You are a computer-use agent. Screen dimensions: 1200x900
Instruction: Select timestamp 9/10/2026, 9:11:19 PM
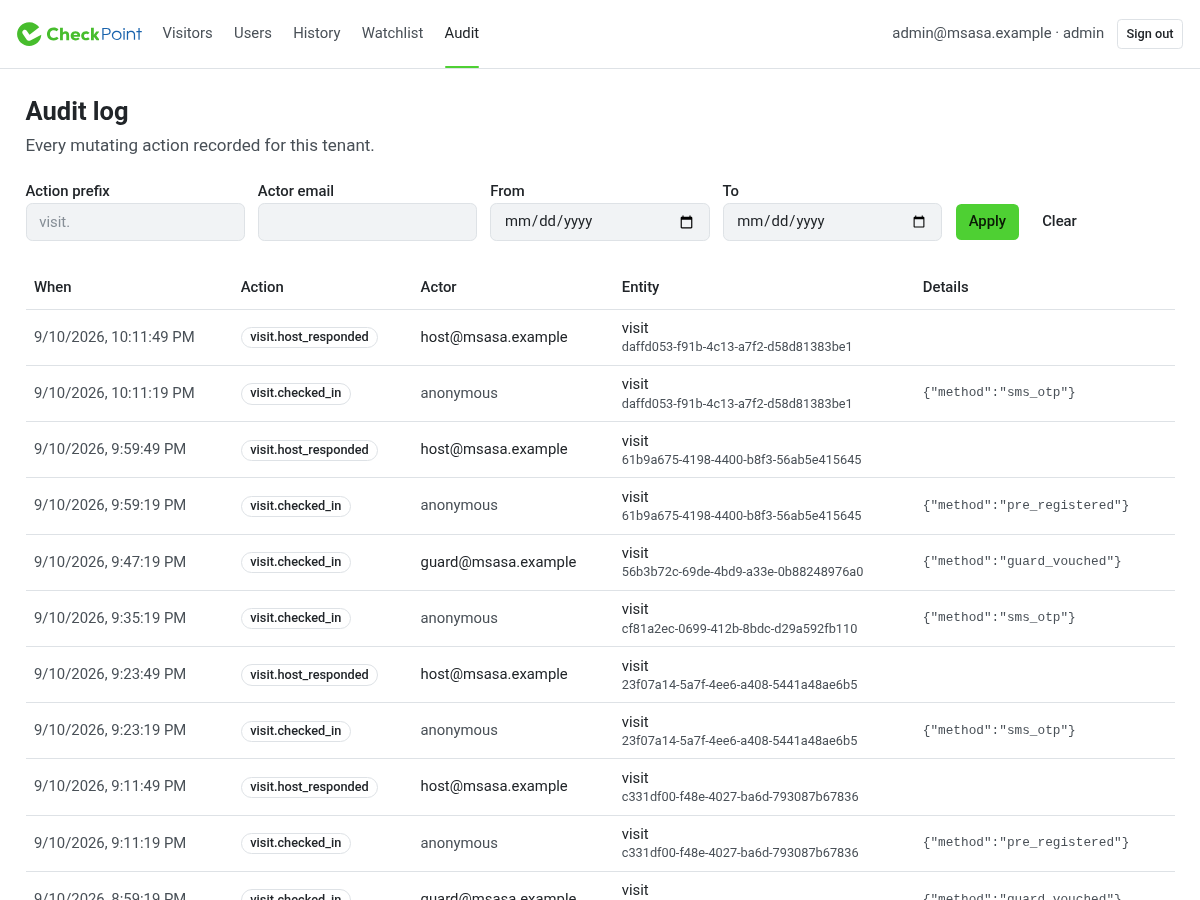pyautogui.click(x=110, y=843)
